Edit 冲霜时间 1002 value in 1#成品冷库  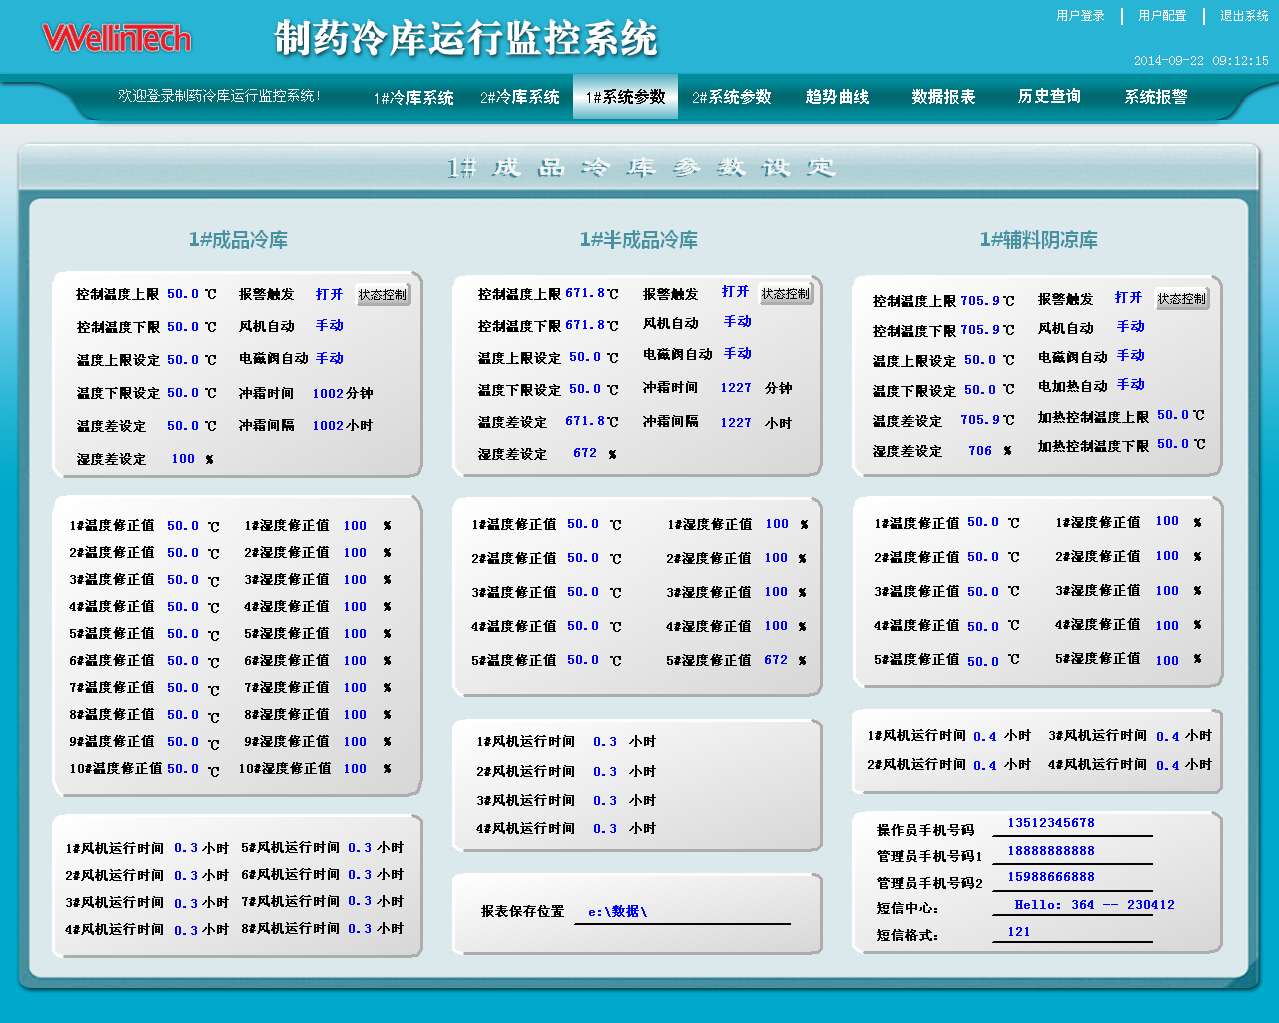pos(328,394)
